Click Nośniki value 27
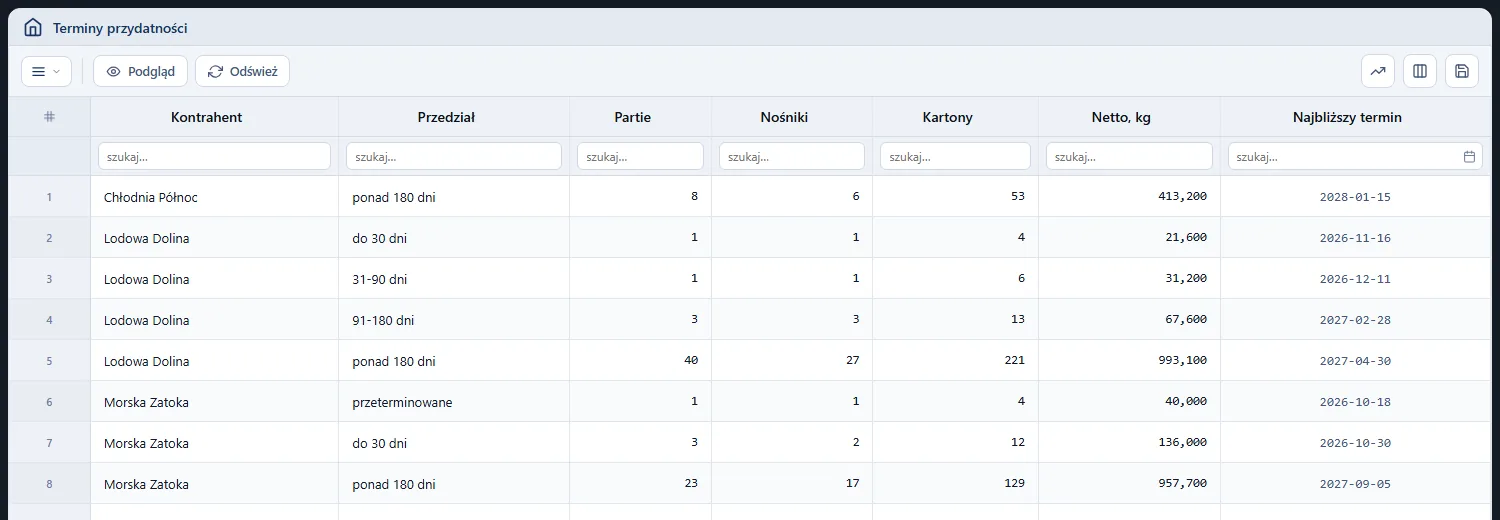 tap(853, 361)
